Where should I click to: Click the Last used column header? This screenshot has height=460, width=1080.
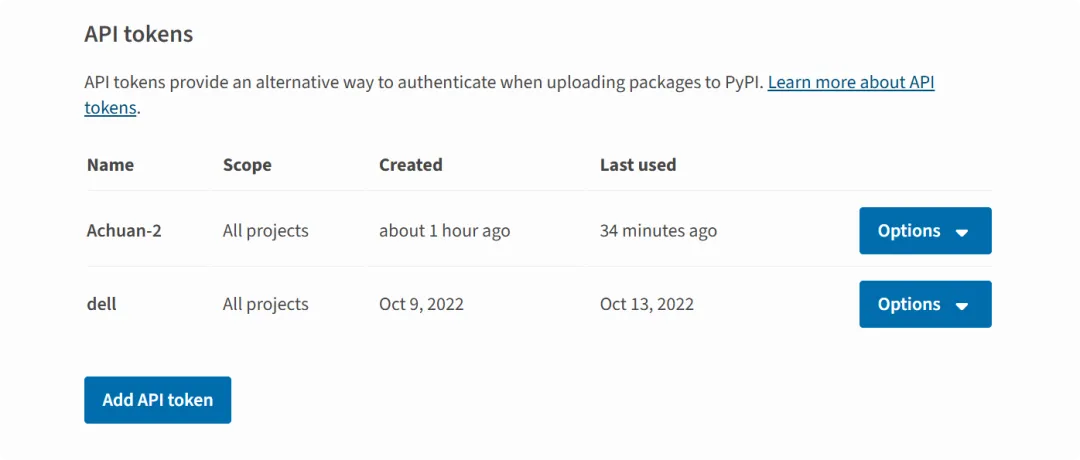(x=638, y=165)
